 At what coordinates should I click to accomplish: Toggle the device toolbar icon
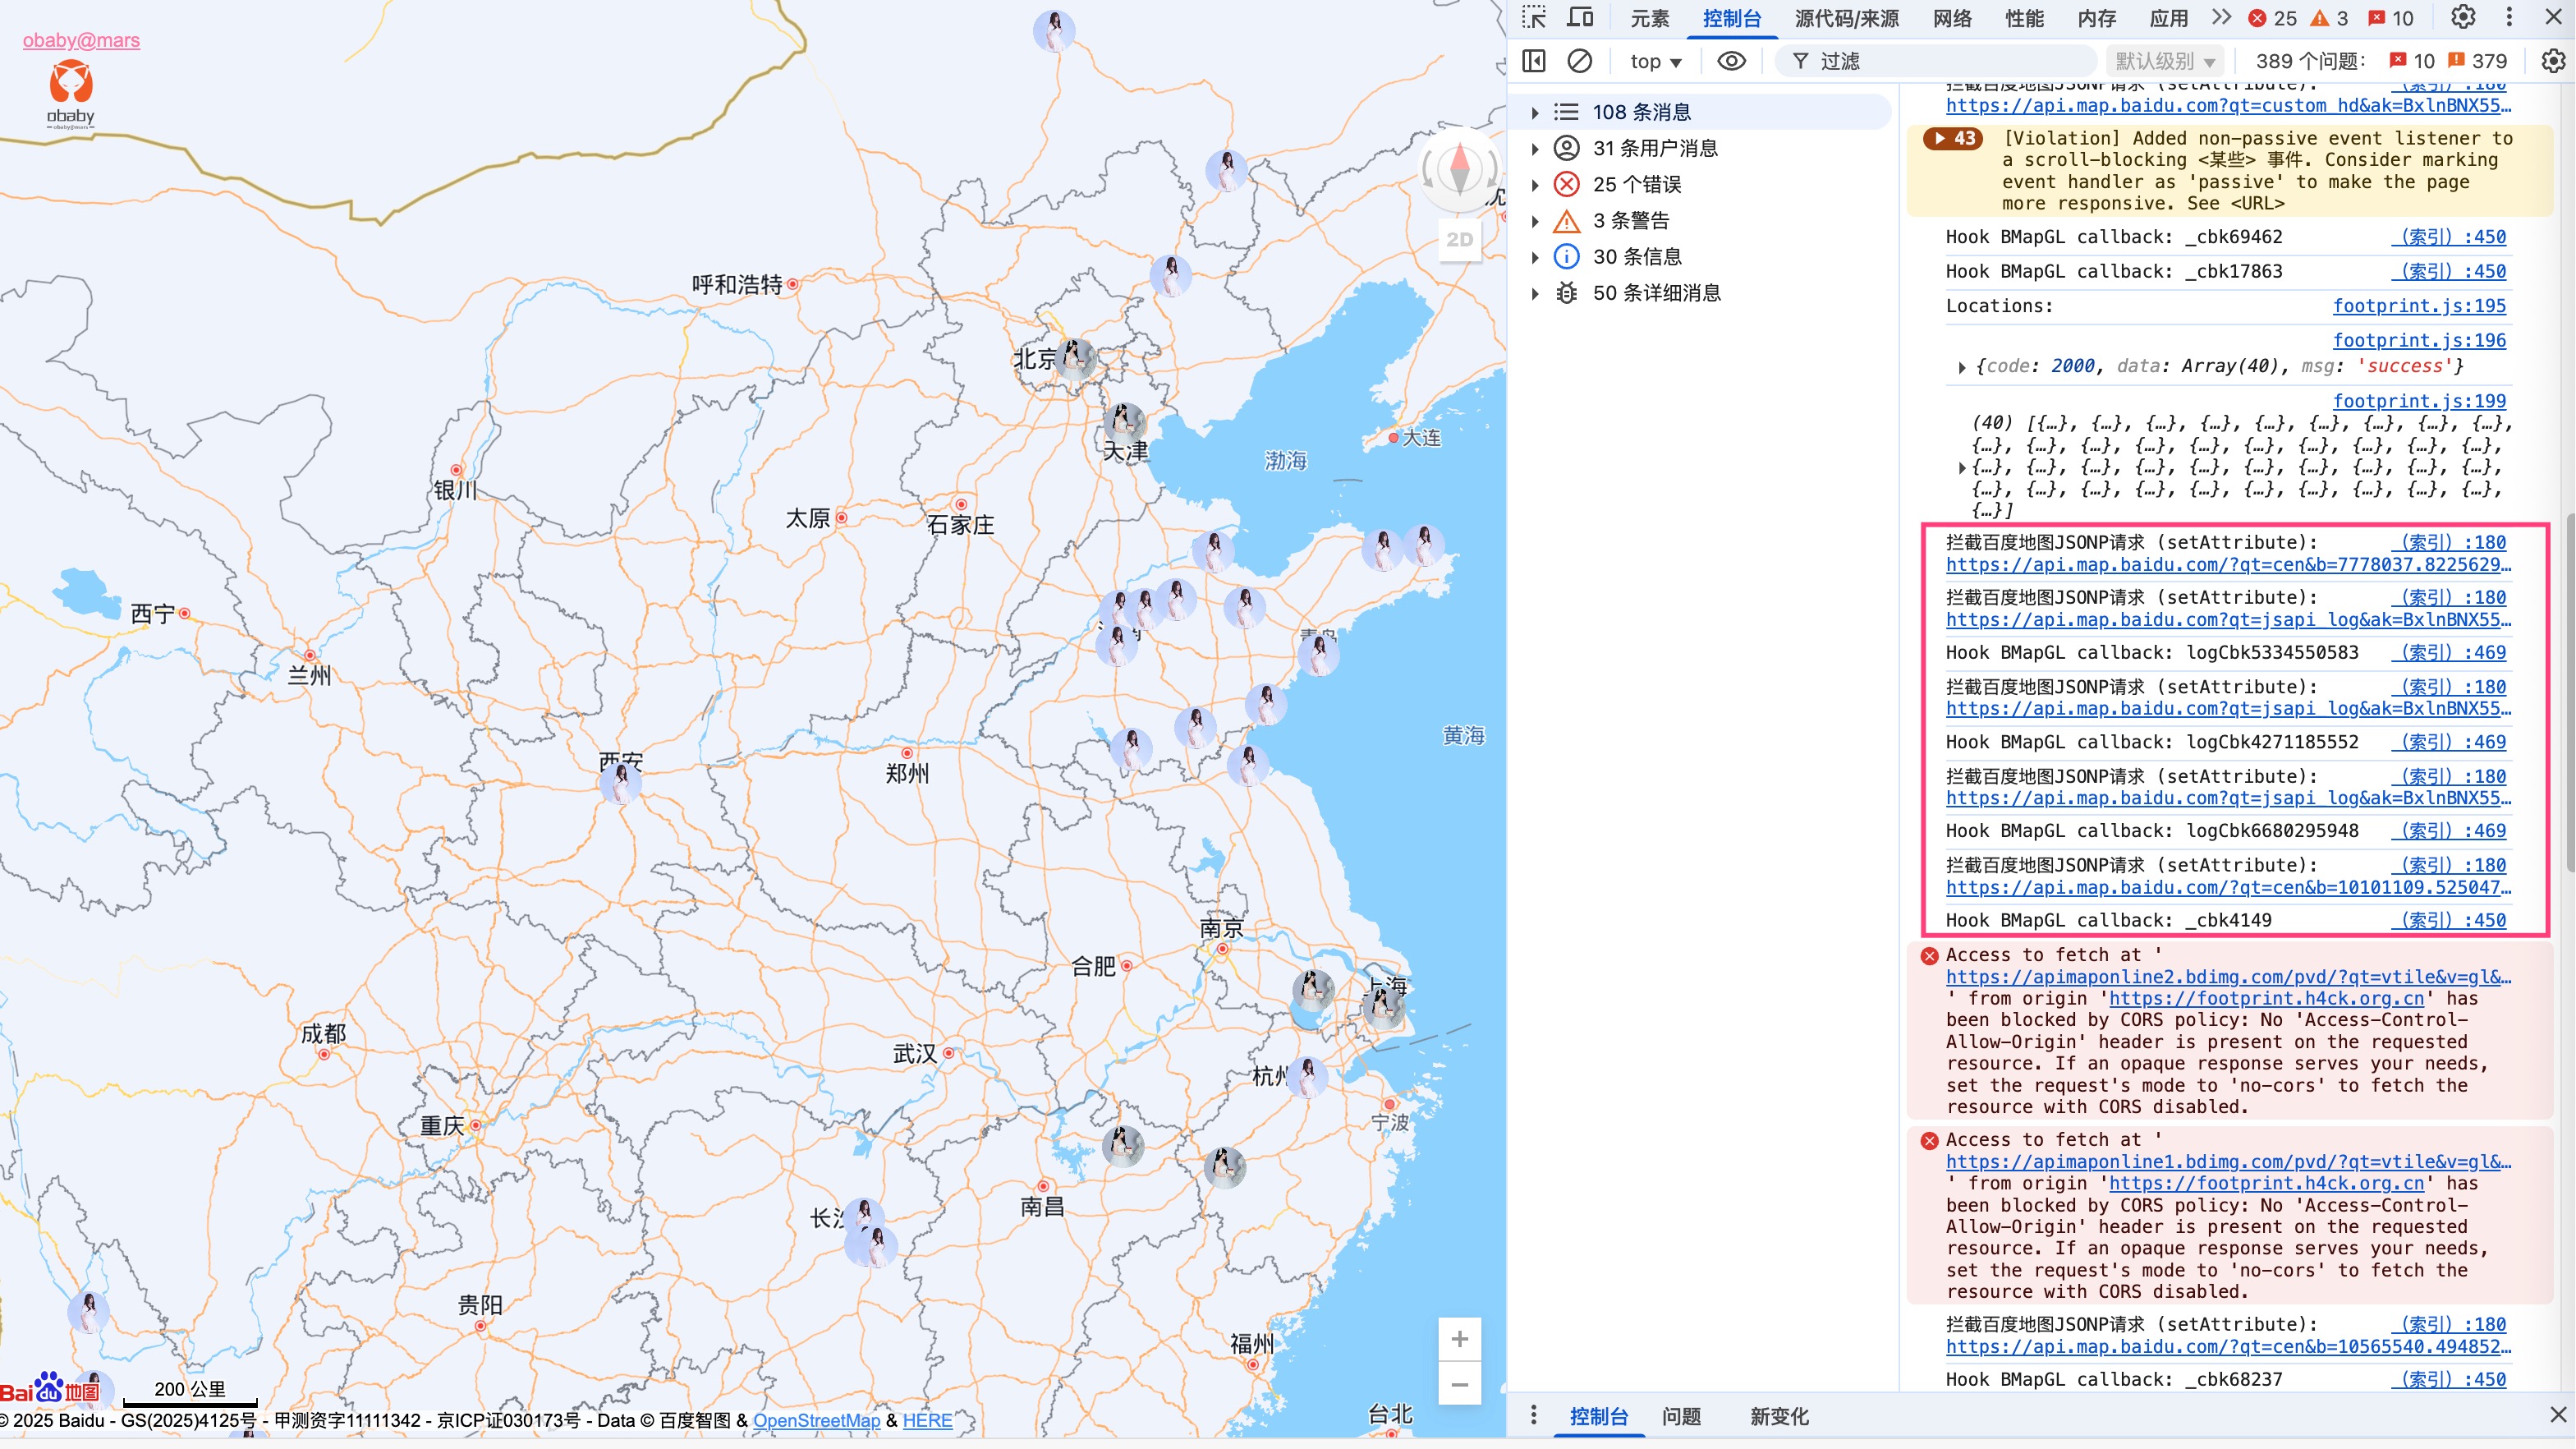point(1581,18)
